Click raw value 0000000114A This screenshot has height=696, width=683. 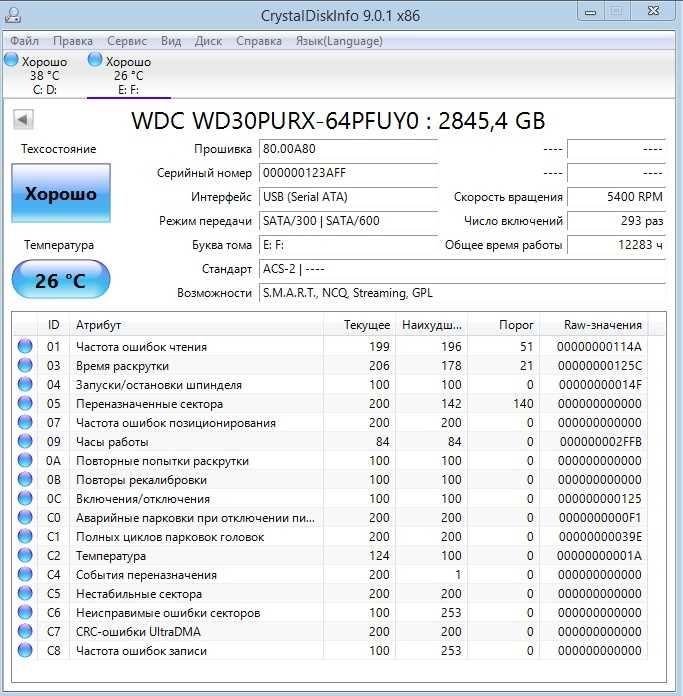point(599,347)
